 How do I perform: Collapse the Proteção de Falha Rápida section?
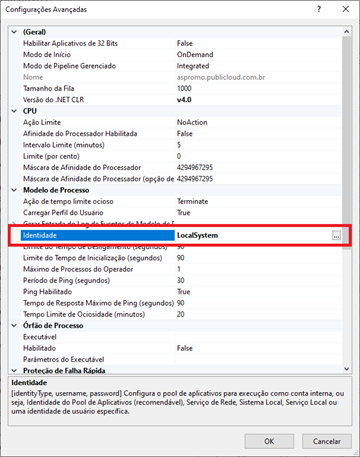pyautogui.click(x=14, y=370)
